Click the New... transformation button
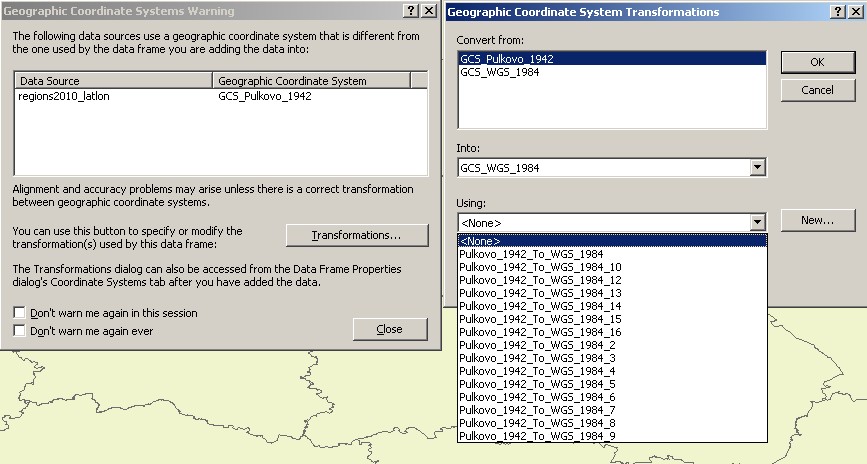The width and height of the screenshot is (867, 464). pyautogui.click(x=818, y=220)
